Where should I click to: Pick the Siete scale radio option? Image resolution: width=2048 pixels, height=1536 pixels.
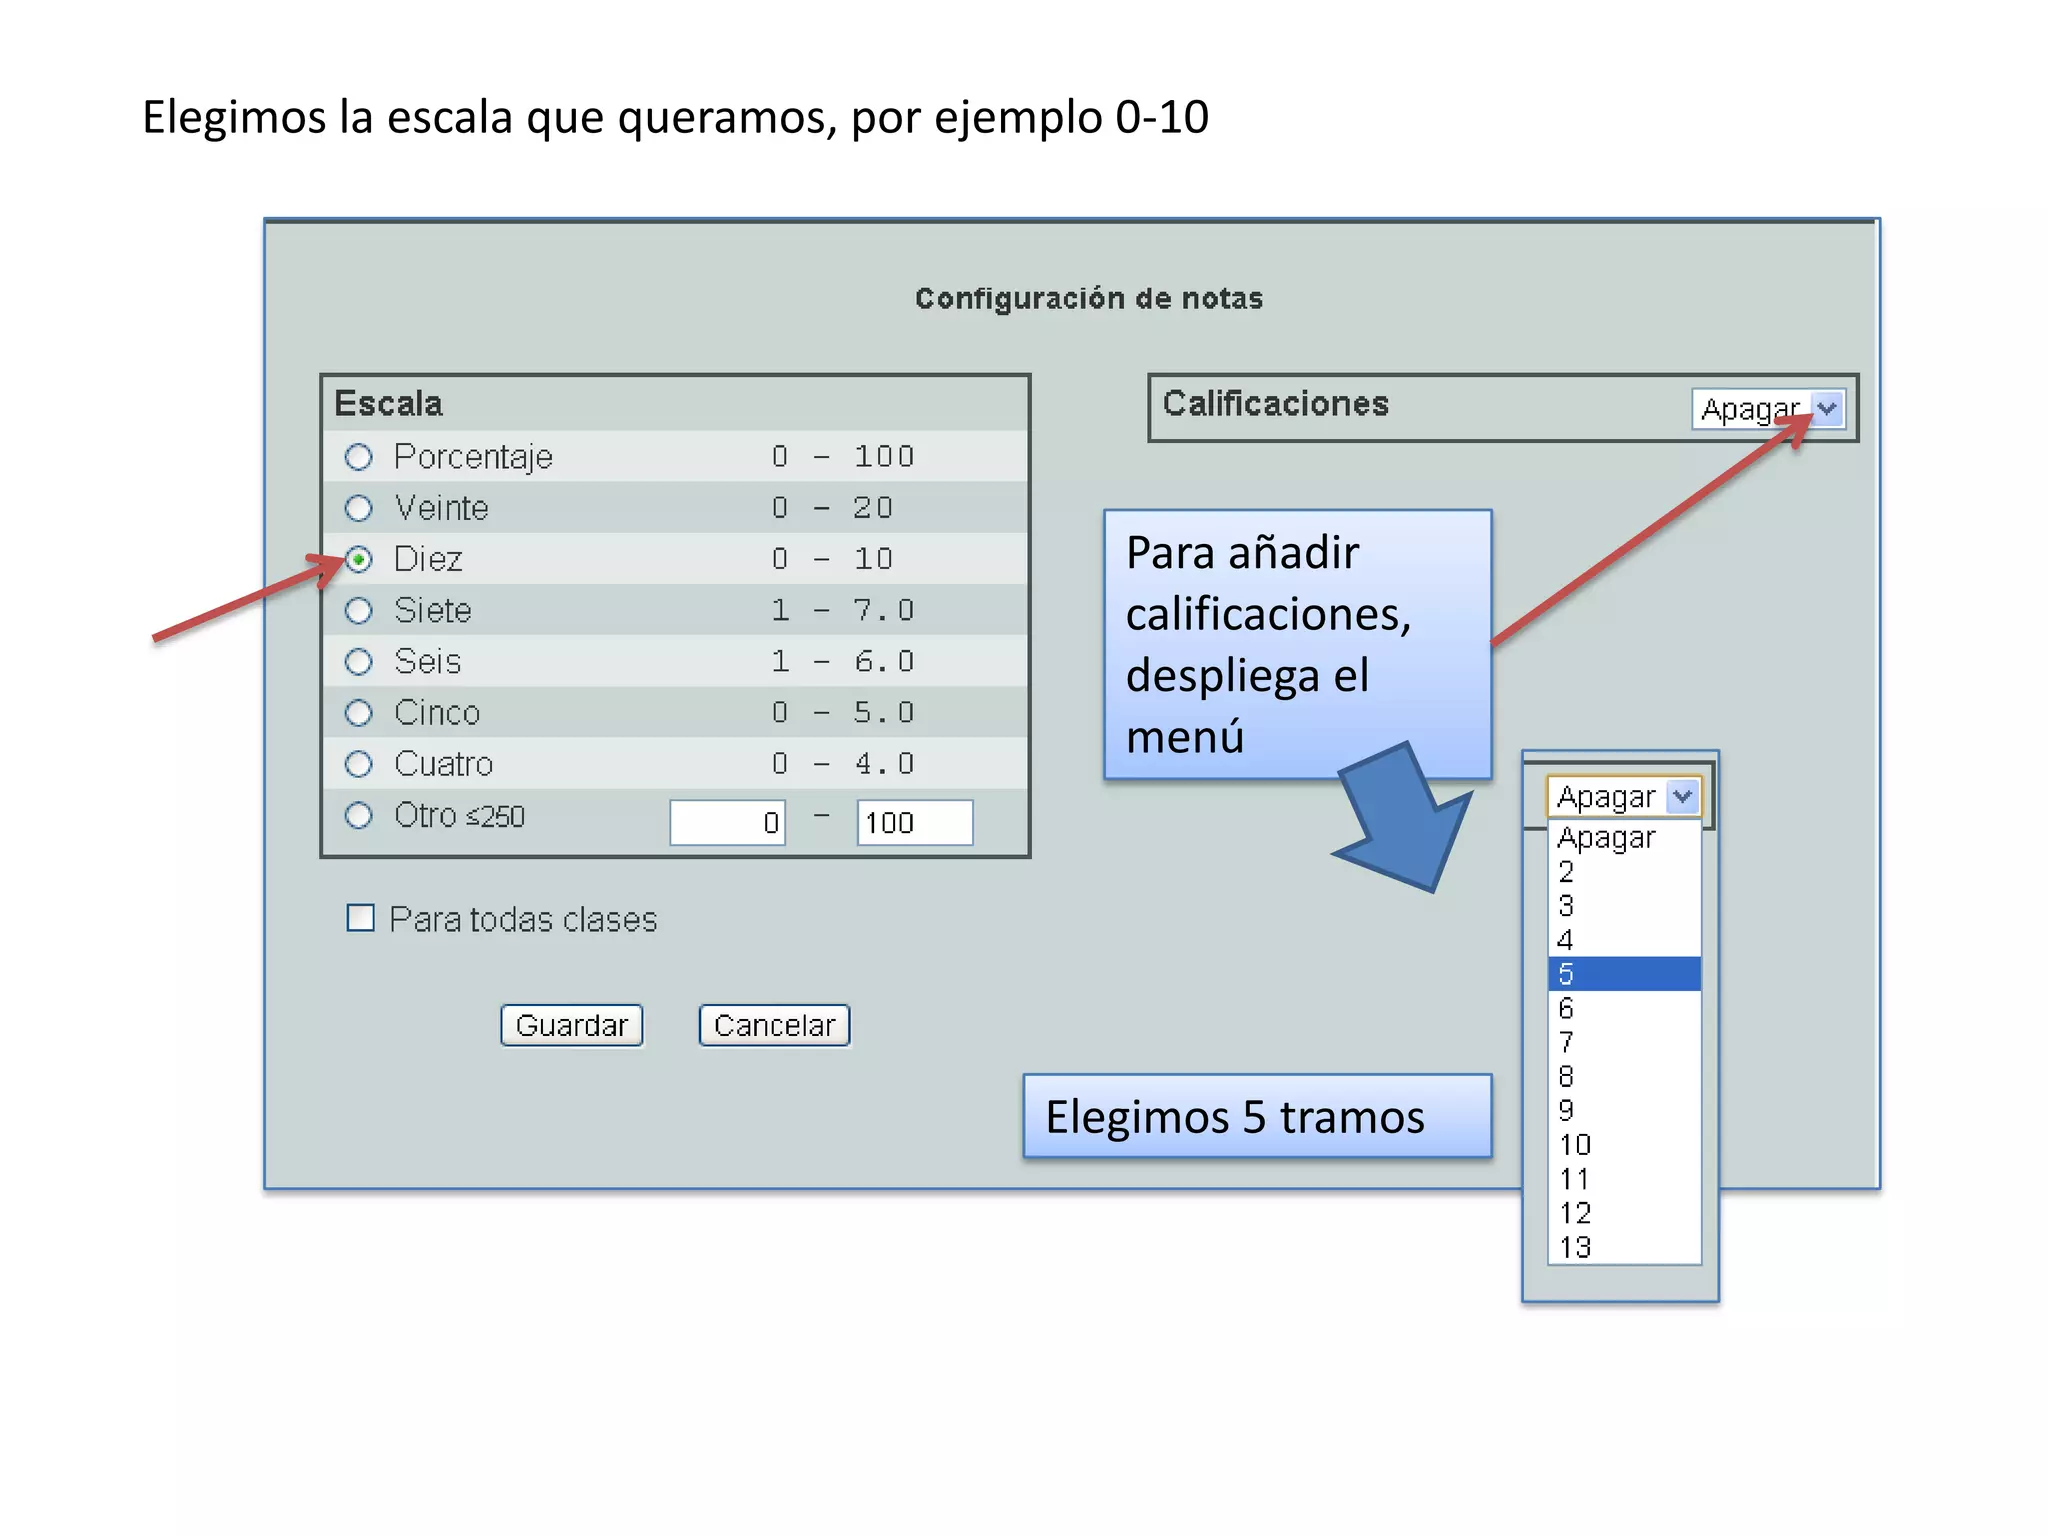[358, 610]
